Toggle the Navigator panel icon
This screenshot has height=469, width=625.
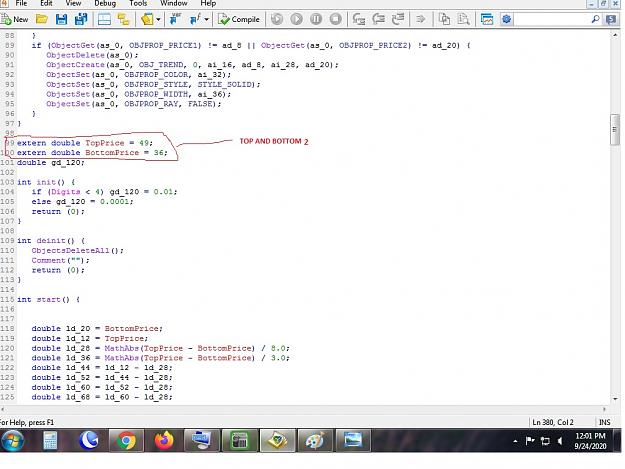(x=104, y=19)
